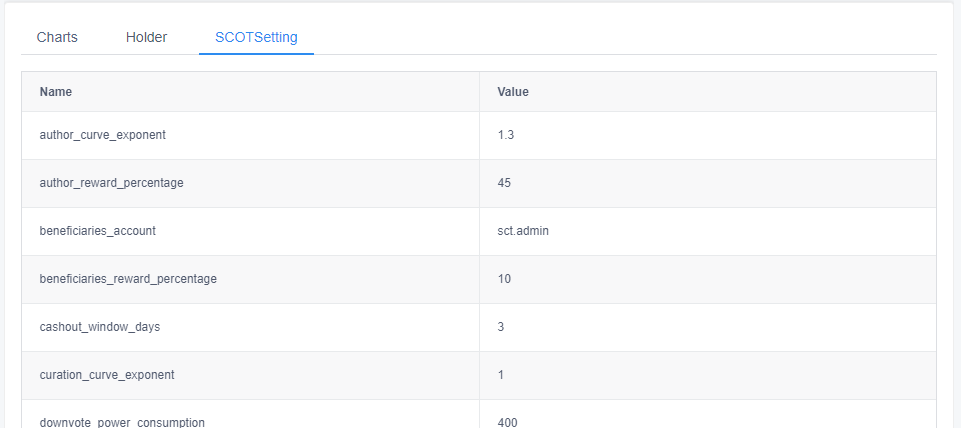This screenshot has height=428, width=961.
Task: Select the beneficiaries_account row name
Action: (x=97, y=231)
